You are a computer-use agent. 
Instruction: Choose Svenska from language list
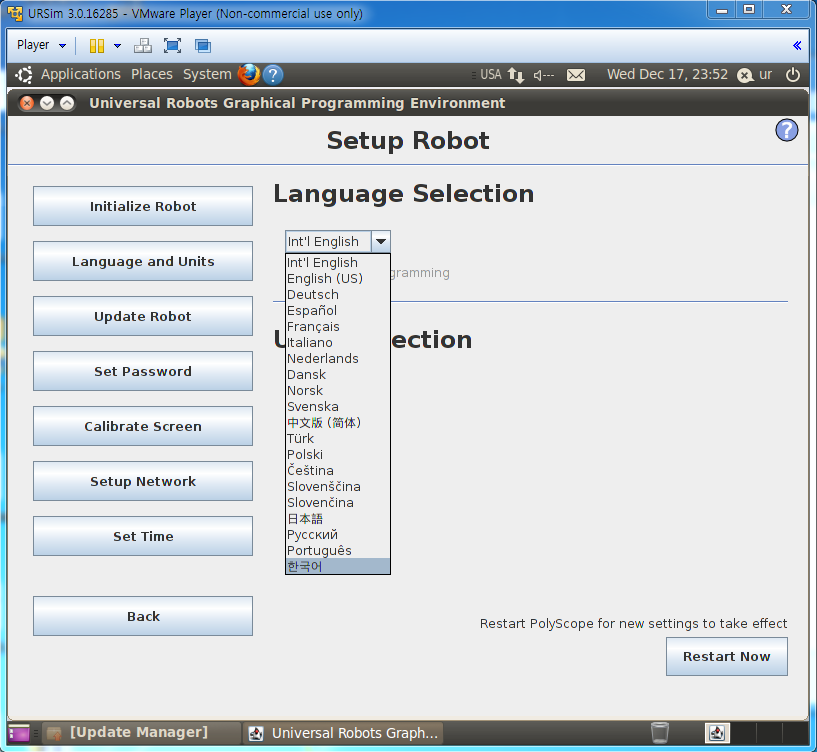point(338,406)
